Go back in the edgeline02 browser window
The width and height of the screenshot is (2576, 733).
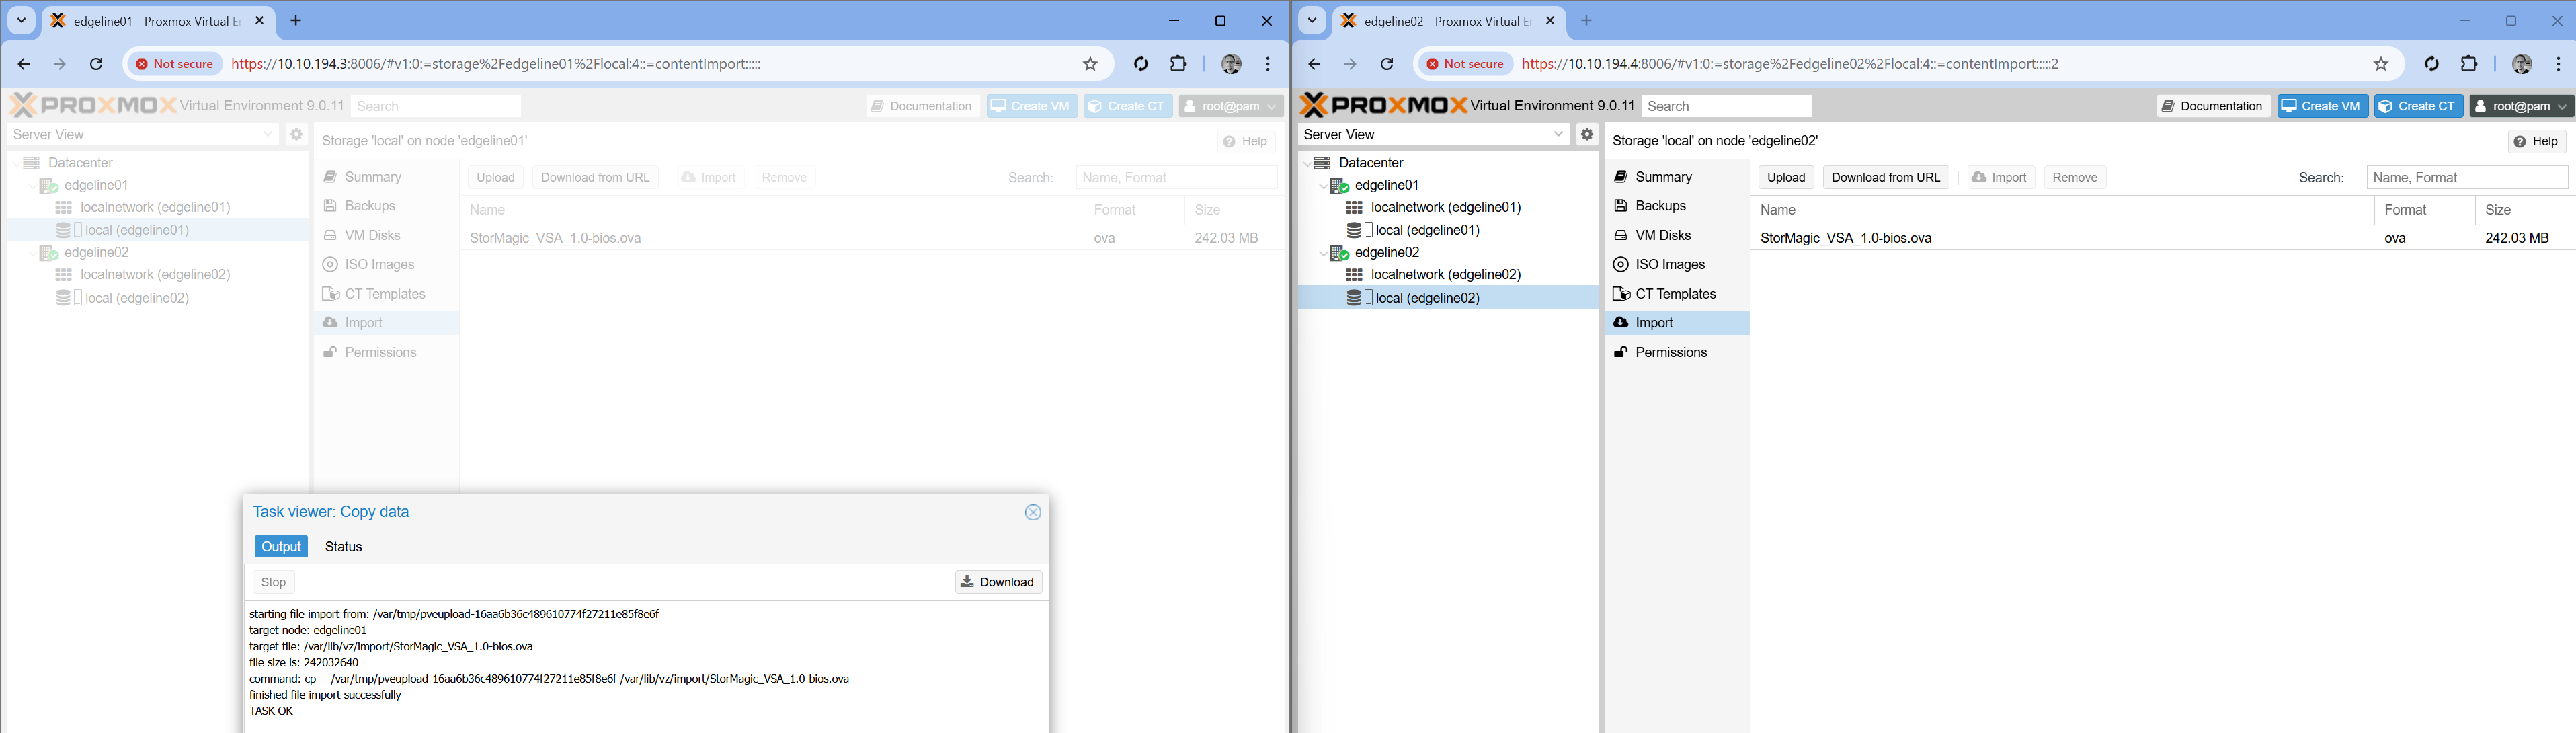(1314, 64)
